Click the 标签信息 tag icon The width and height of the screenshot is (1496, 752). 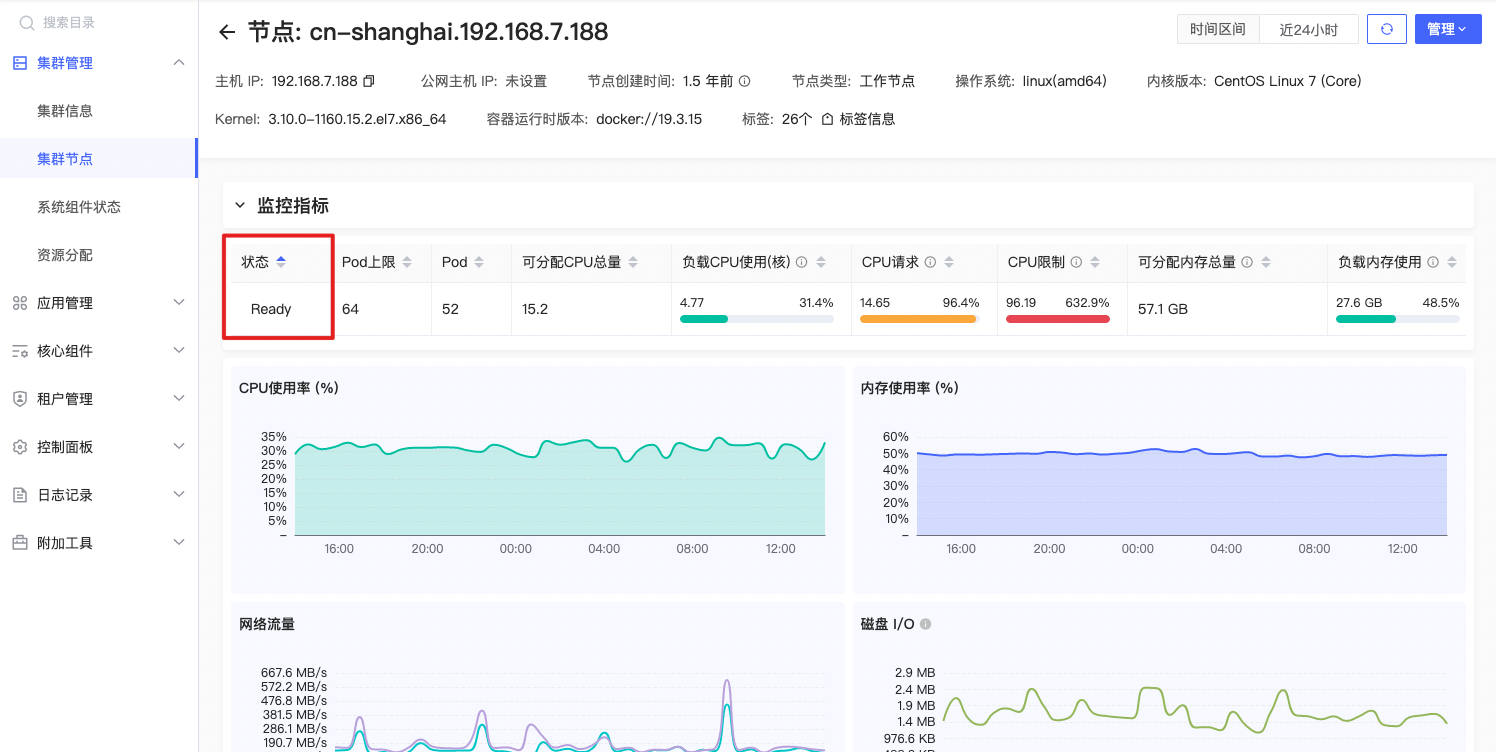tap(827, 119)
